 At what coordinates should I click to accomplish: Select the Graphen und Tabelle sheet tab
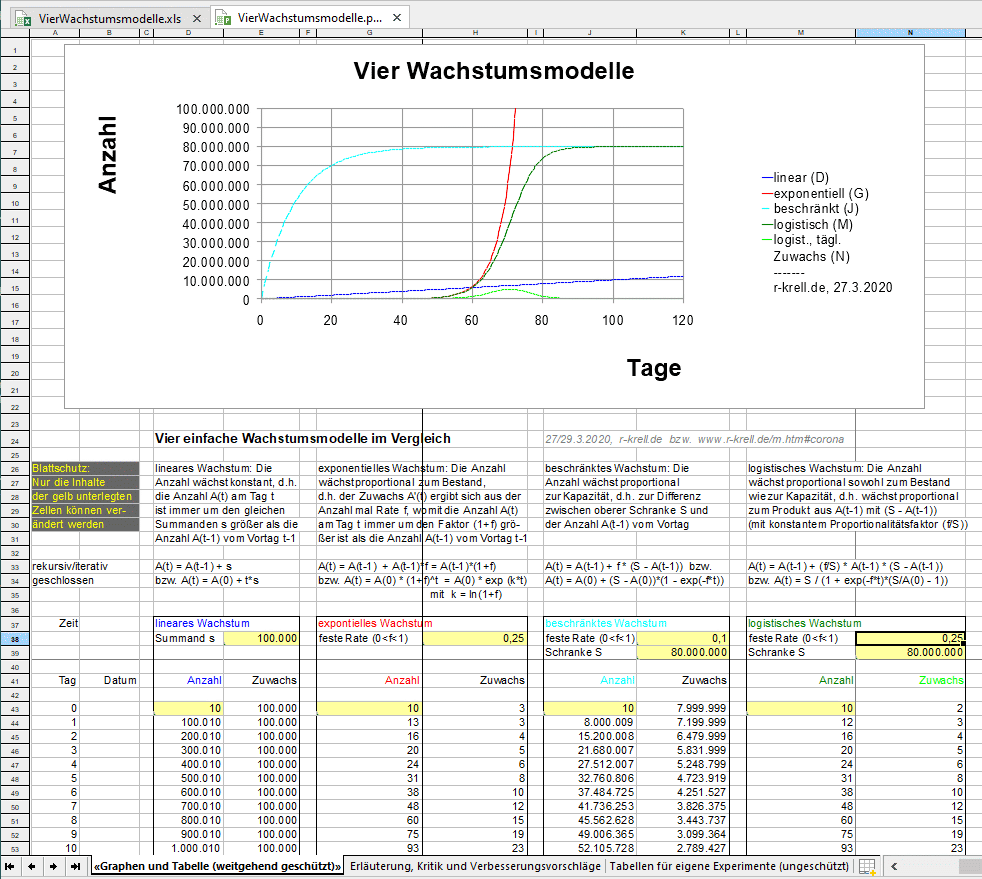point(217,866)
